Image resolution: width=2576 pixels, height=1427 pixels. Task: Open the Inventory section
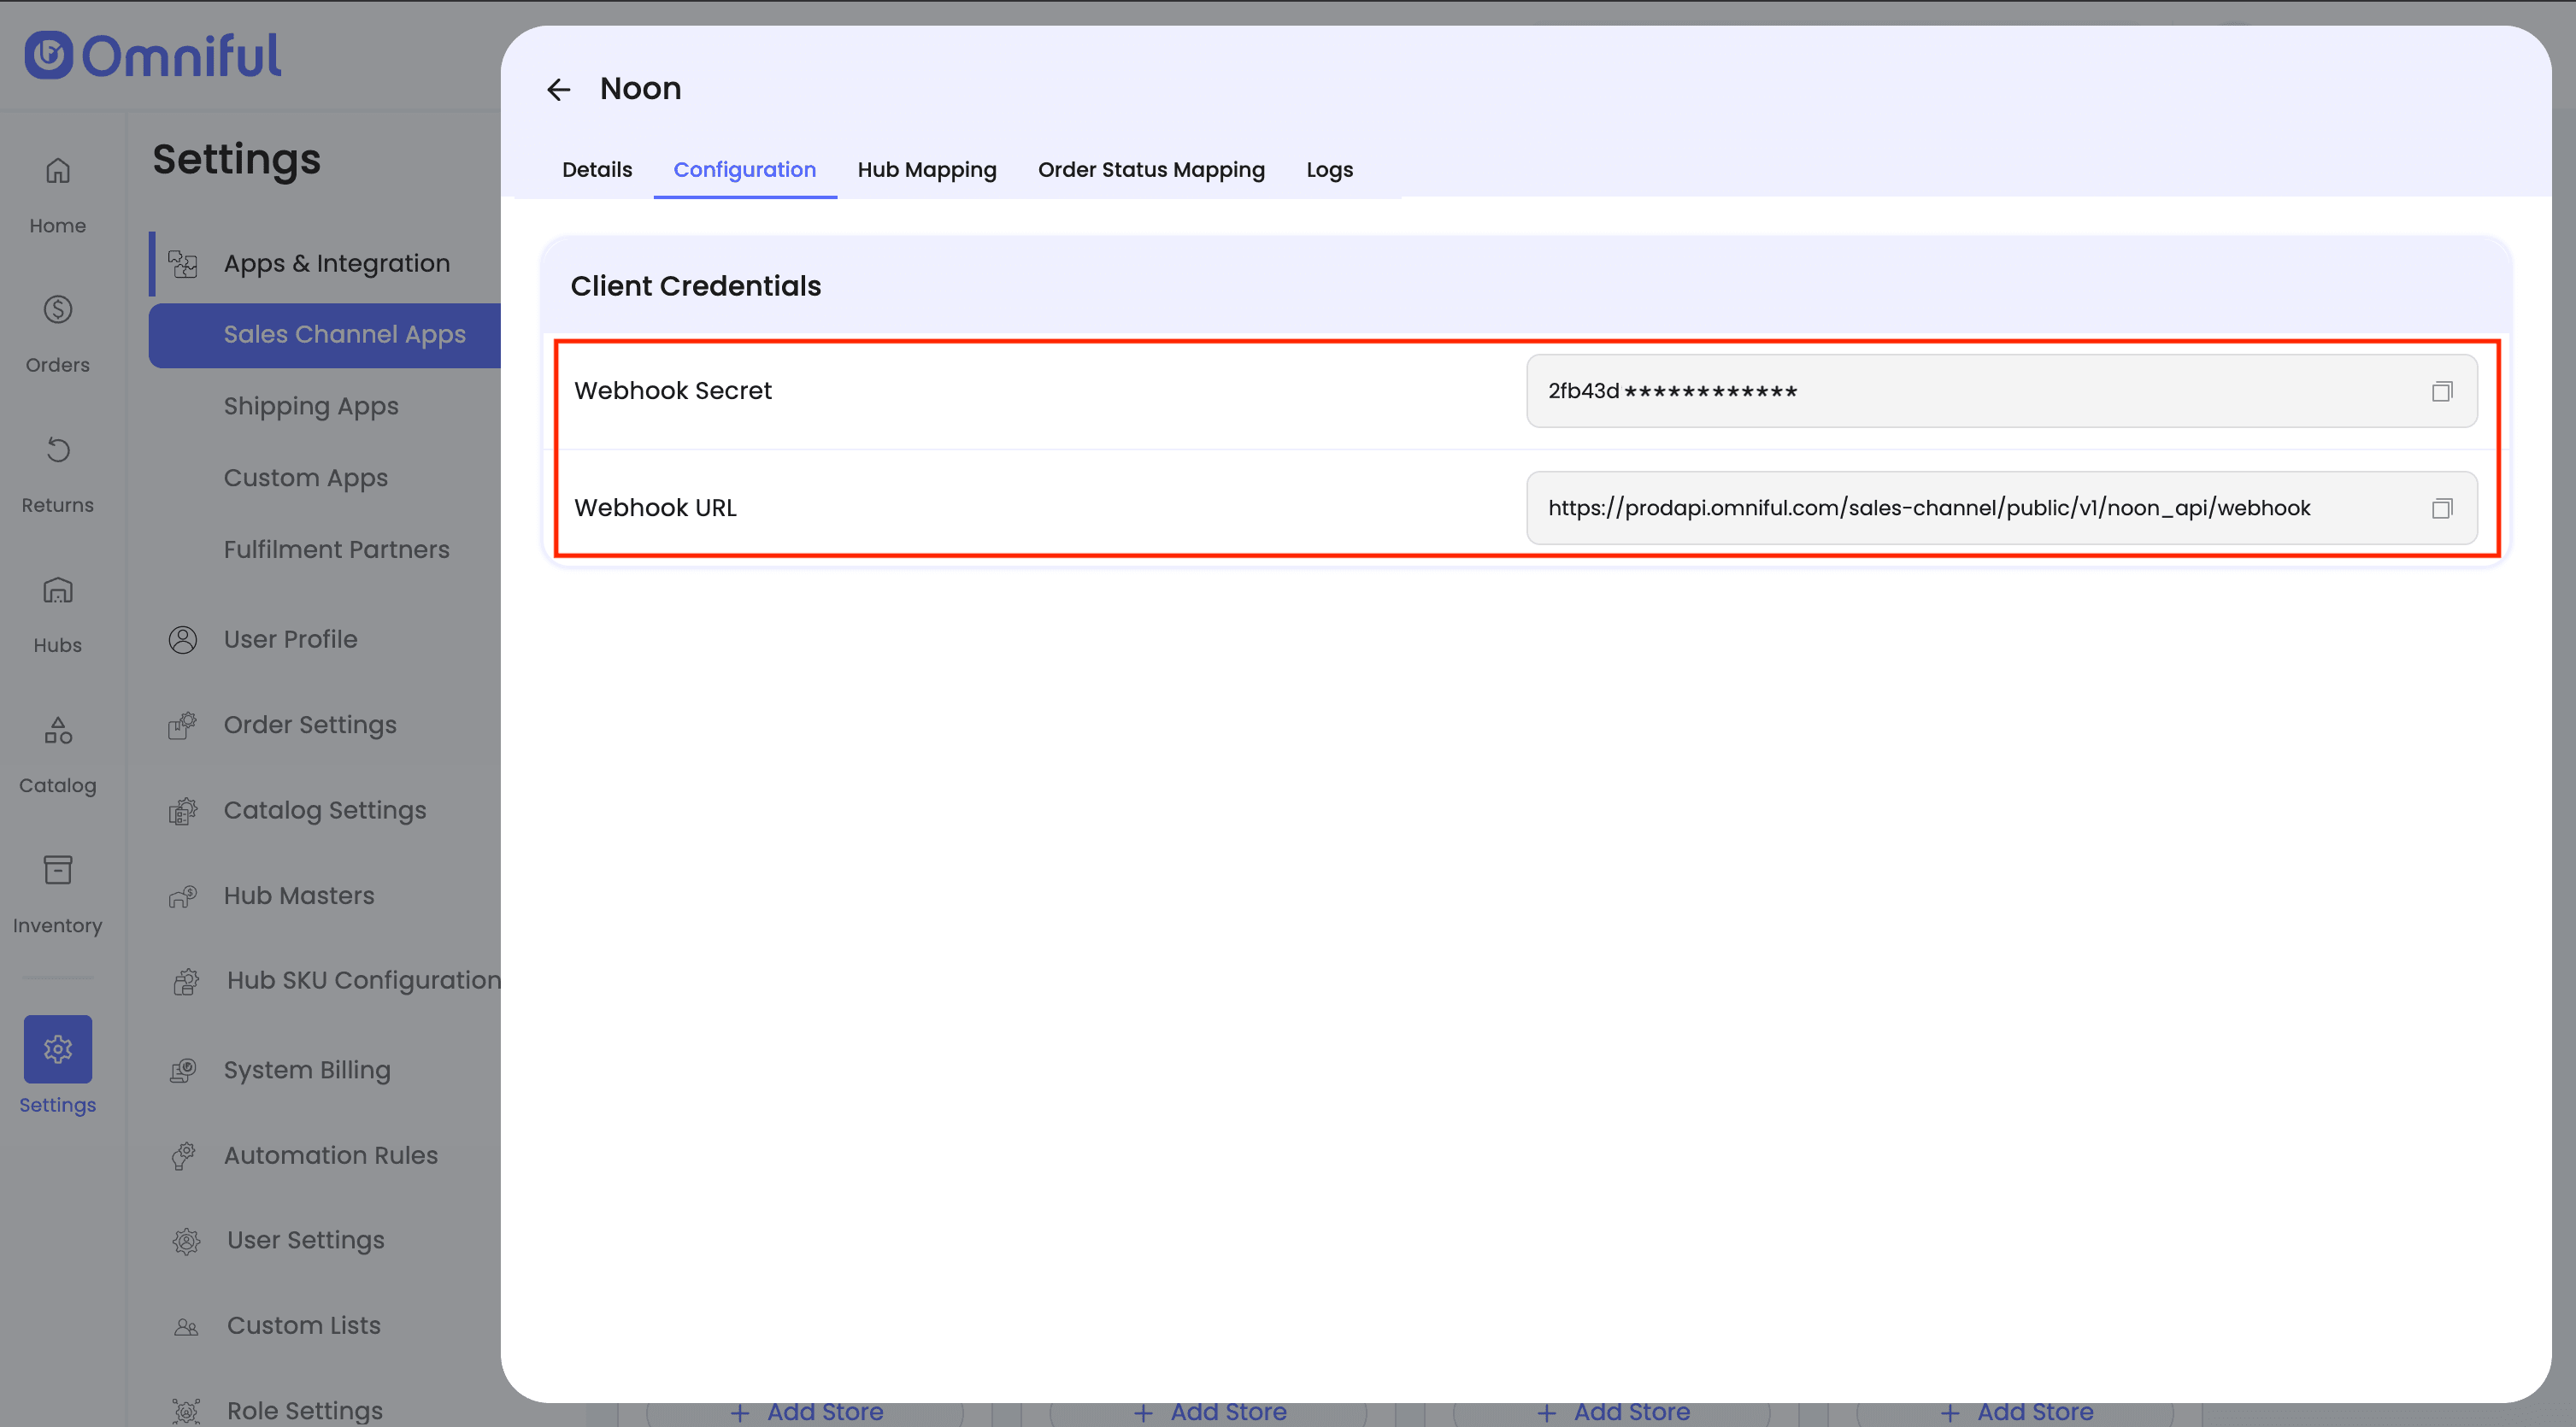tap(58, 895)
